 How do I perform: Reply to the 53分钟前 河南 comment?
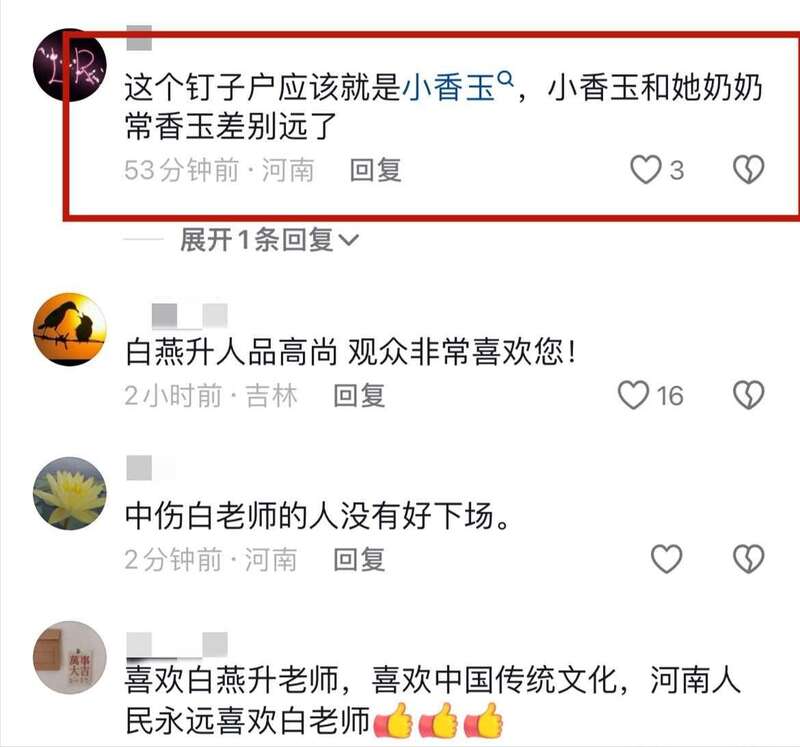pyautogui.click(x=376, y=170)
